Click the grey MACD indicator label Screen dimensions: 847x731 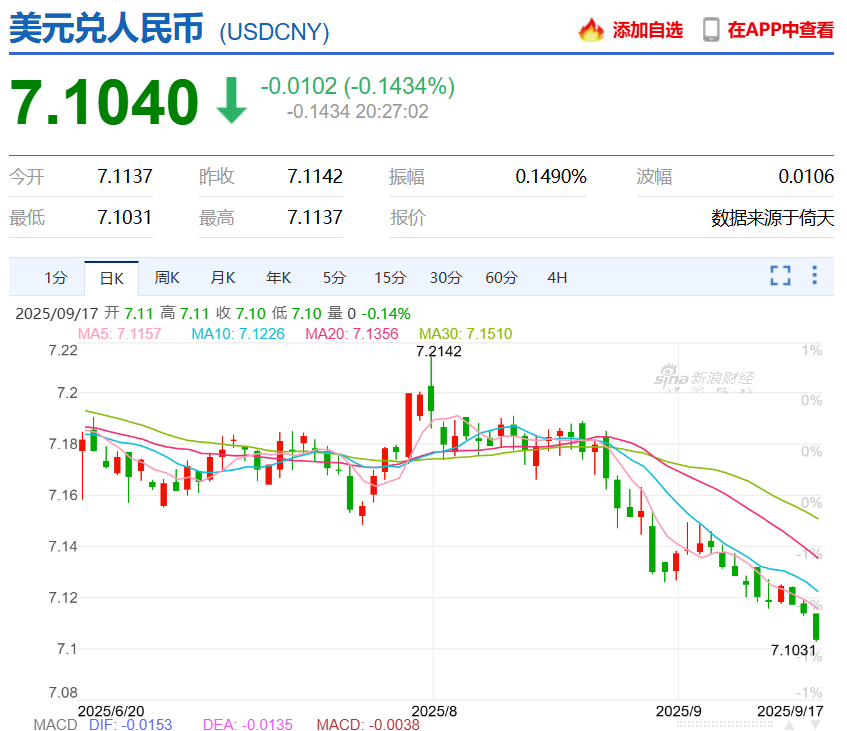point(56,725)
